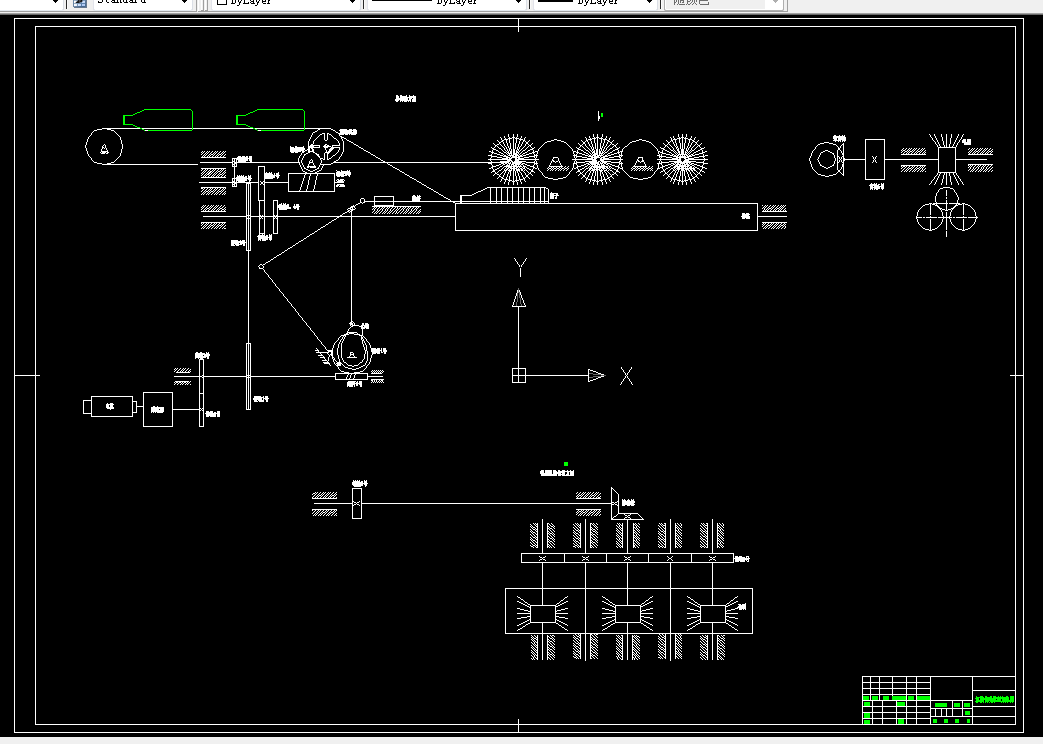The image size is (1043, 744).
Task: Select the reducer box next to the motor
Action: pos(158,409)
